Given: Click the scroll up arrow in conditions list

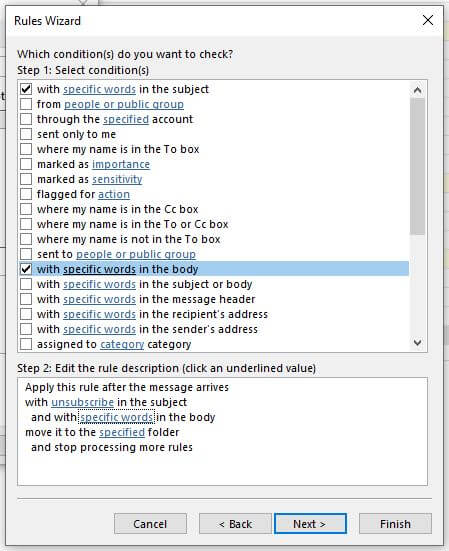Looking at the screenshot, I should pyautogui.click(x=417, y=90).
